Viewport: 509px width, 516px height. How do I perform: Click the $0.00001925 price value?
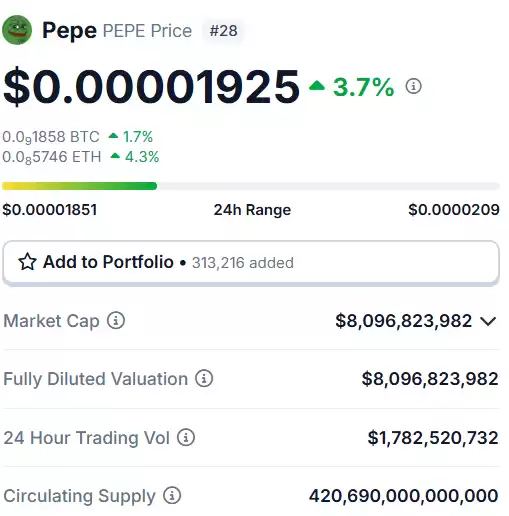coord(151,86)
